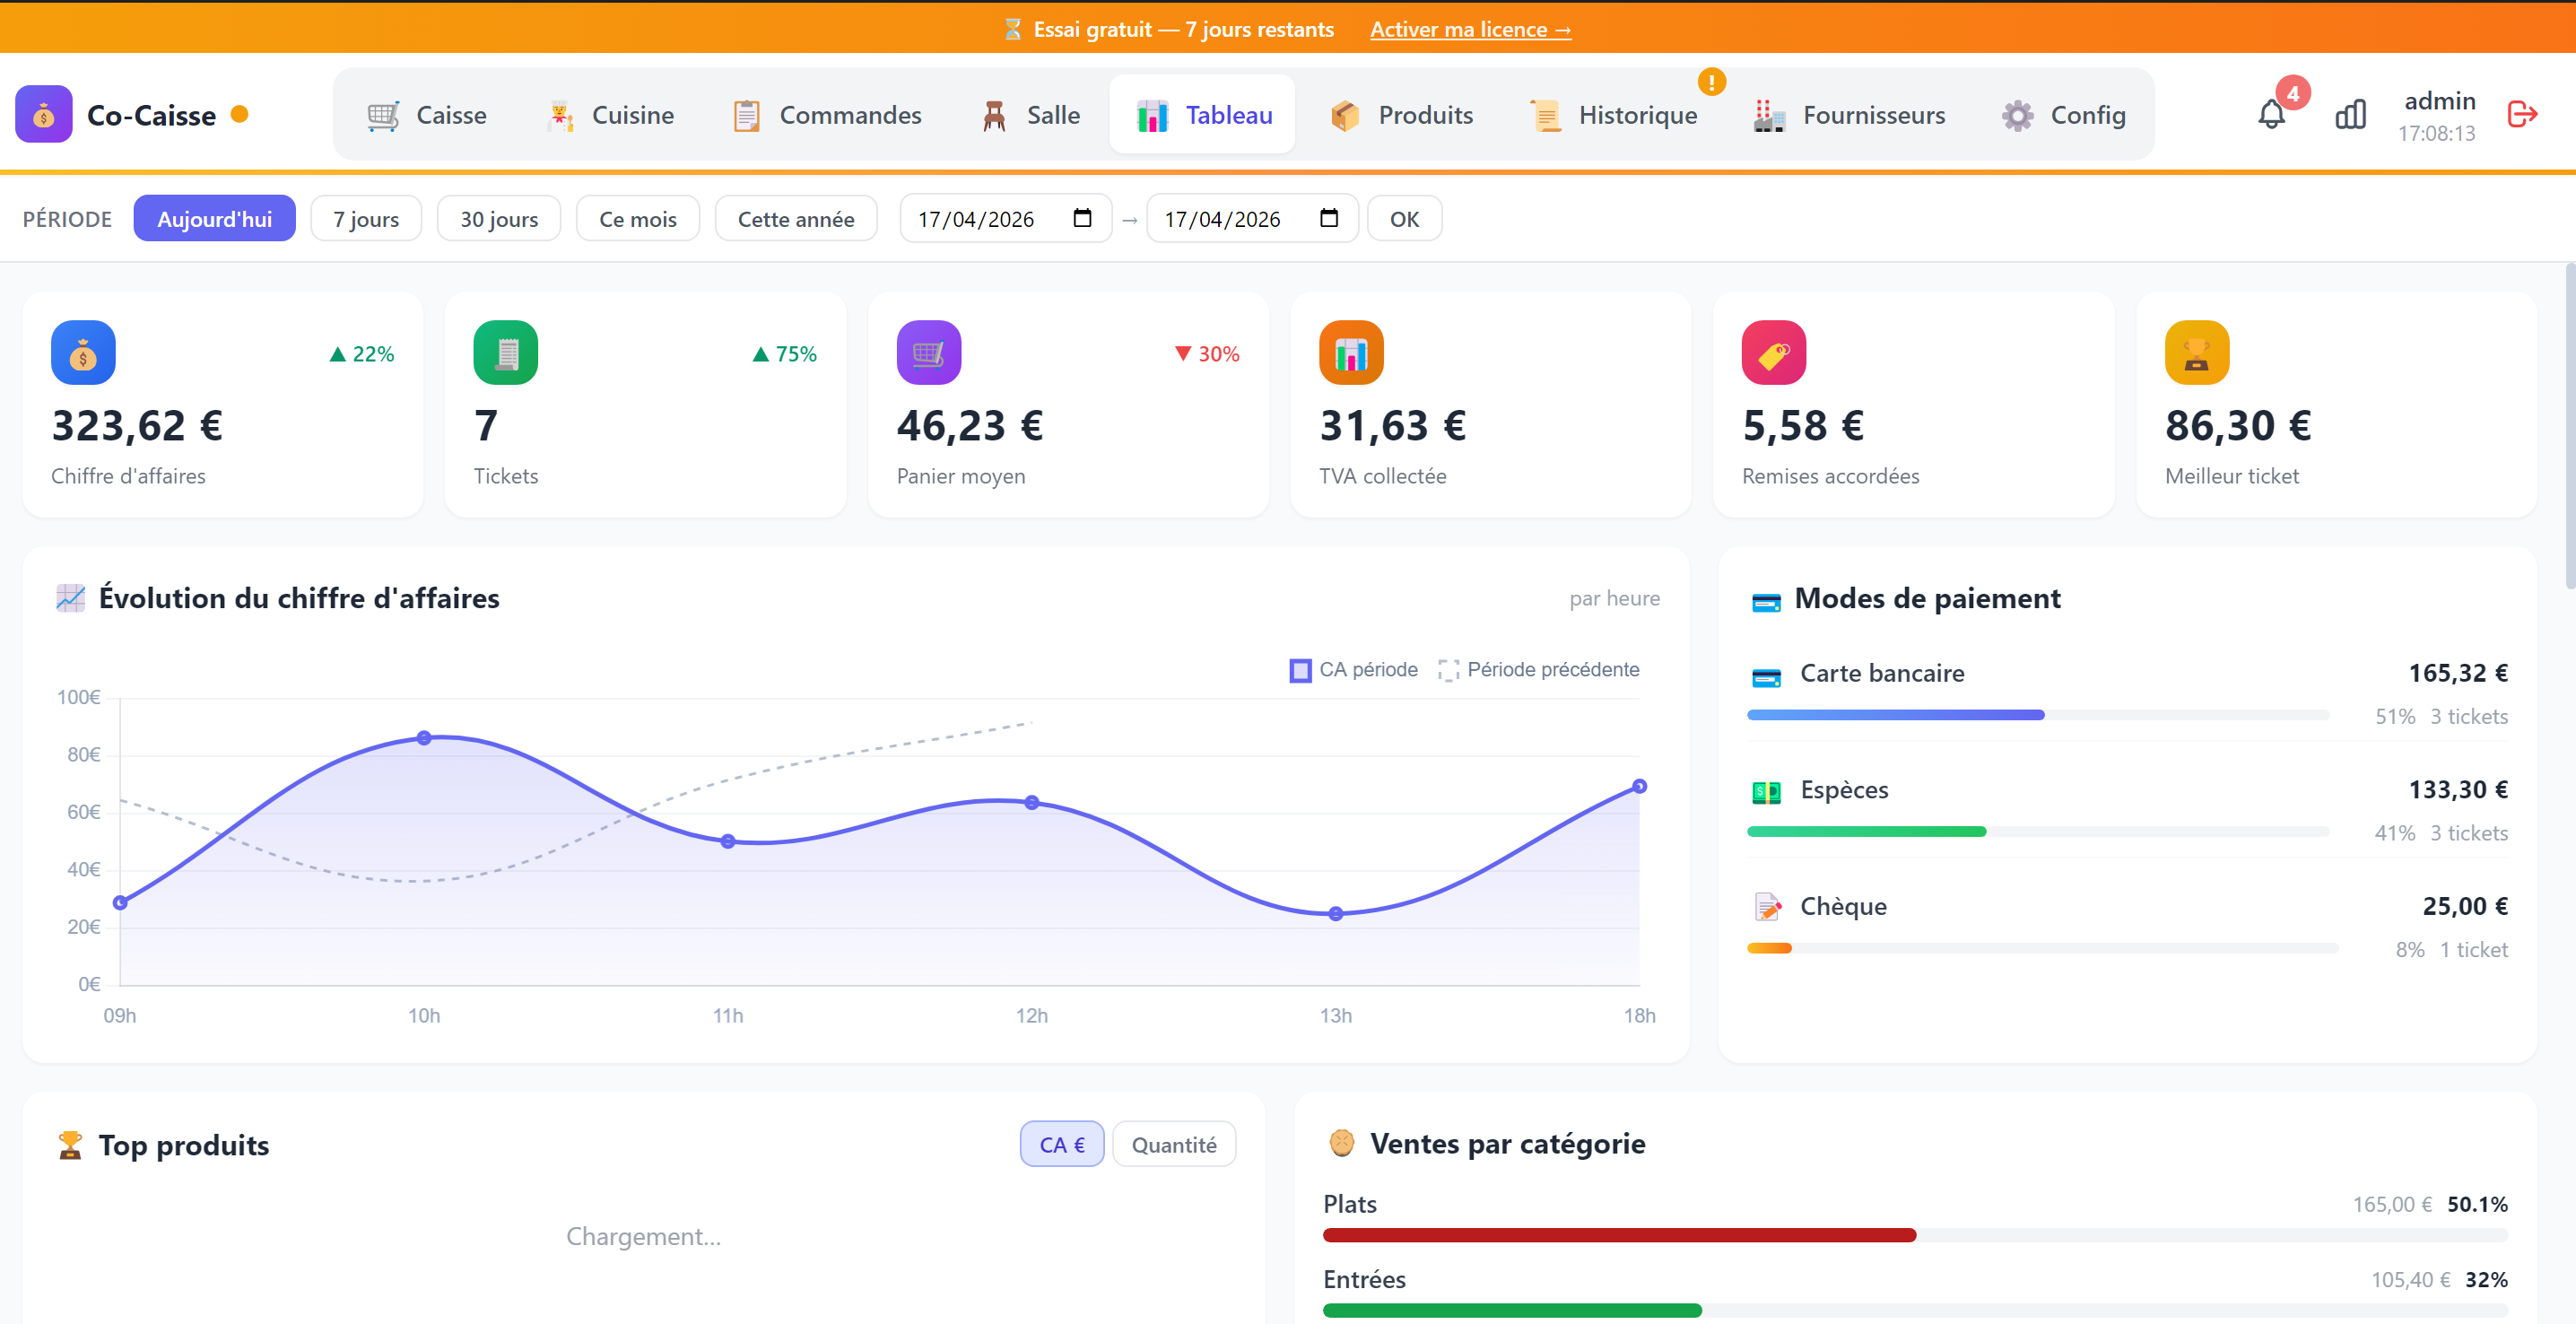
Task: Click the Activer ma licence link
Action: point(1470,29)
